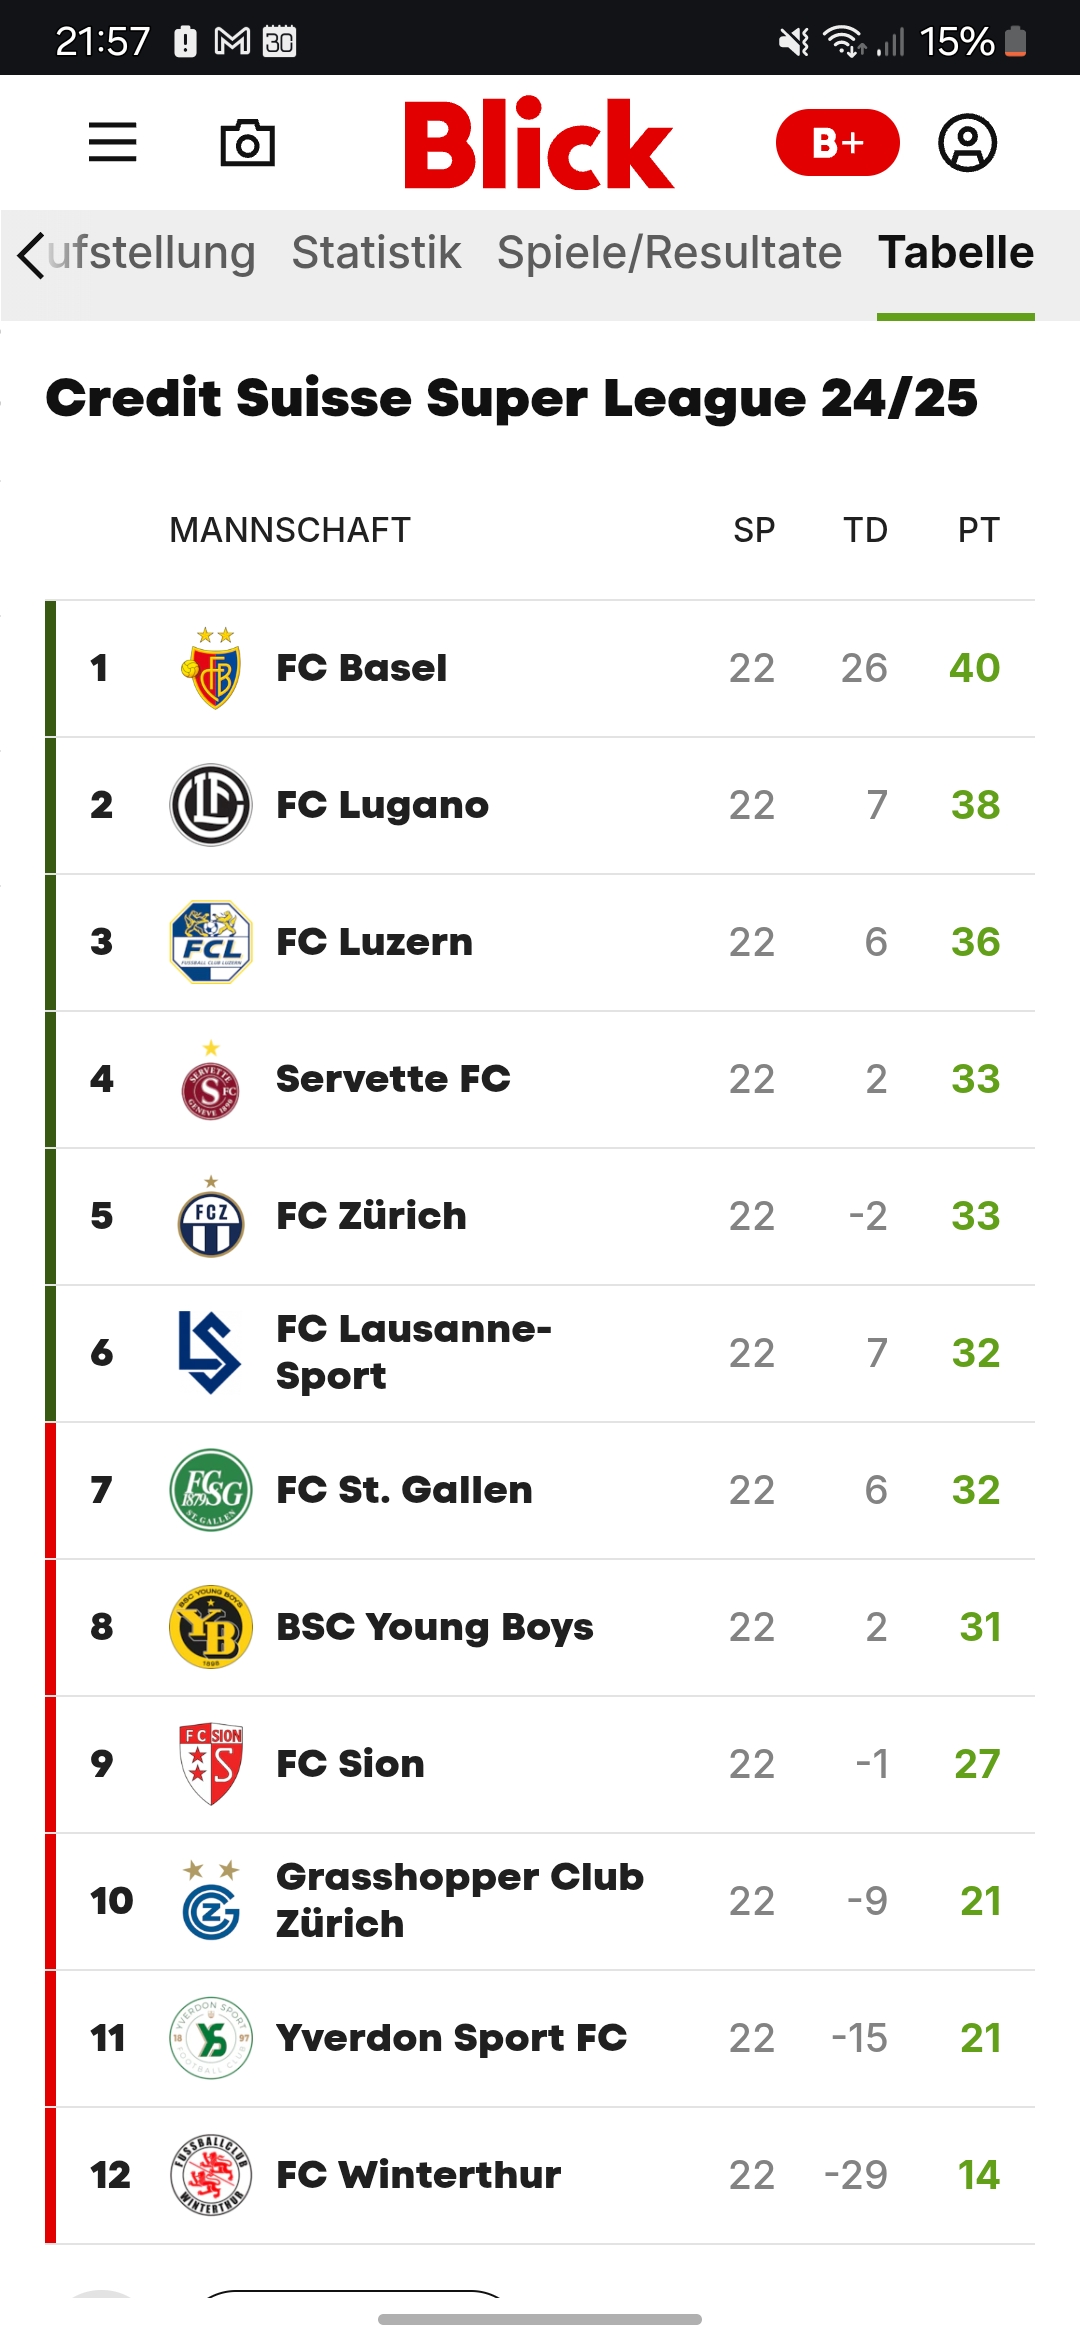Tap the FC Zürich club crest
The image size is (1080, 2340).
tap(211, 1218)
